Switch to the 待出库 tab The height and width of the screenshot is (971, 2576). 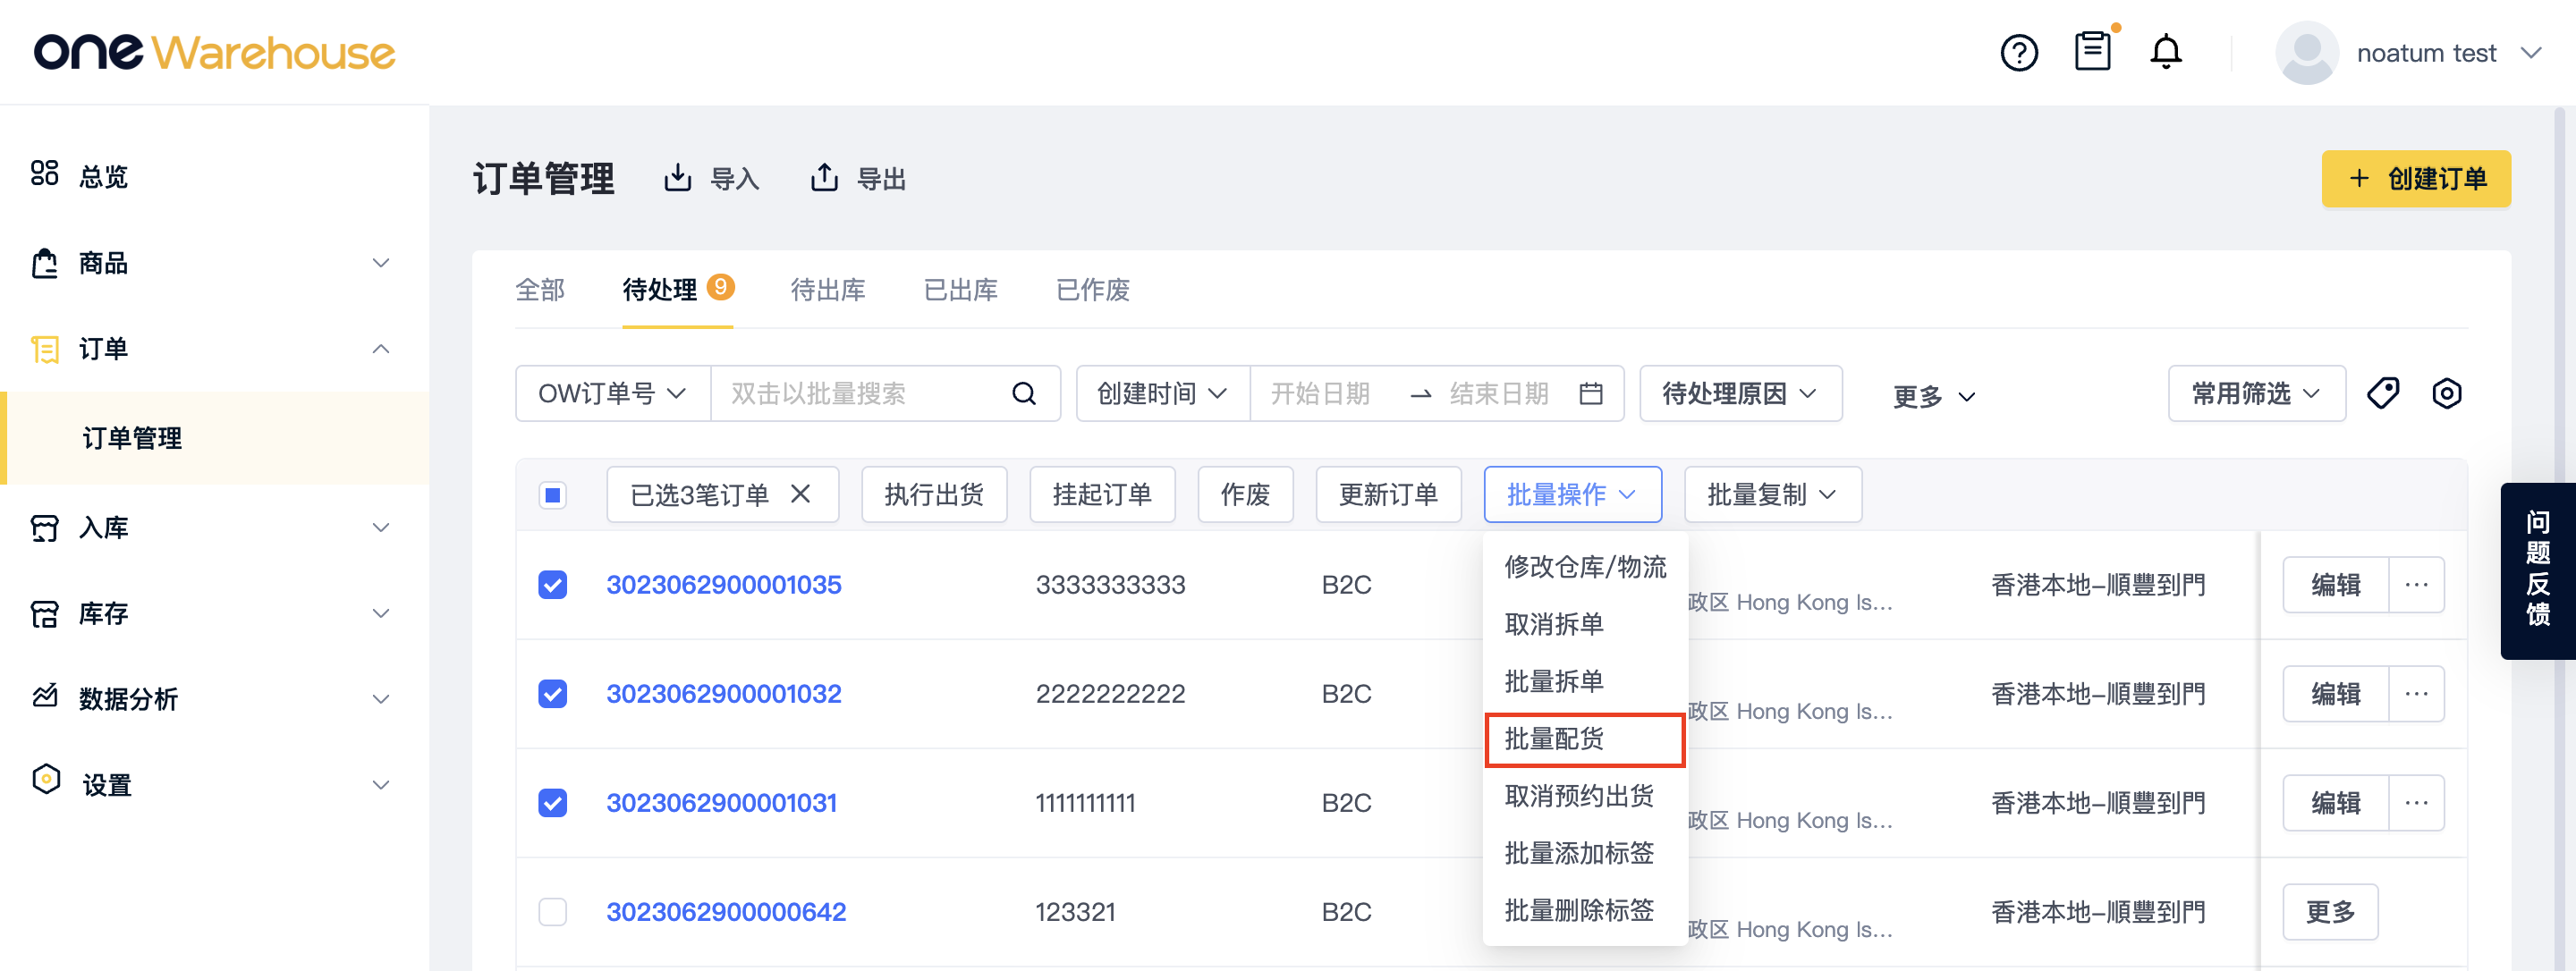click(x=827, y=290)
